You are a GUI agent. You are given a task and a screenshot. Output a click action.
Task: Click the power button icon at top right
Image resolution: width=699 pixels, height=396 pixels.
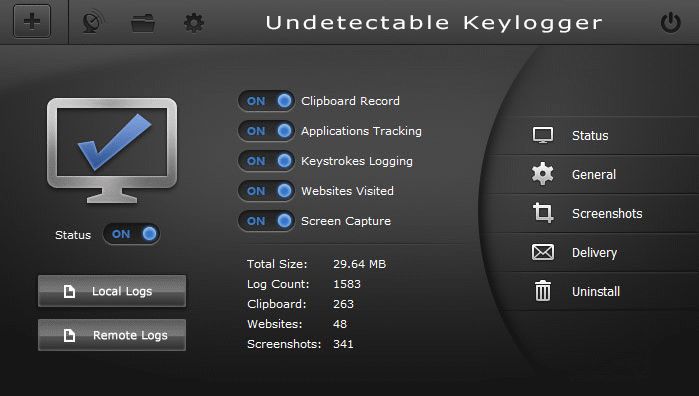pyautogui.click(x=670, y=22)
